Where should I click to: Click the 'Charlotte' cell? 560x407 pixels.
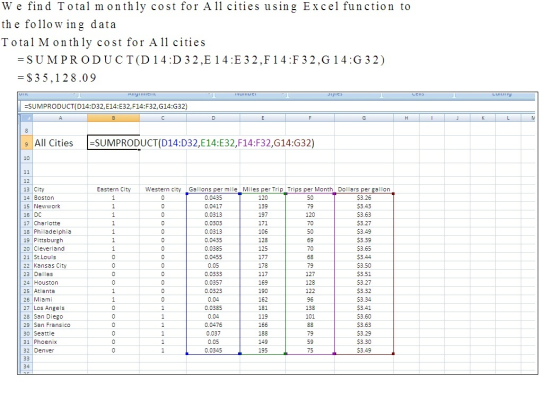[x=60, y=223]
